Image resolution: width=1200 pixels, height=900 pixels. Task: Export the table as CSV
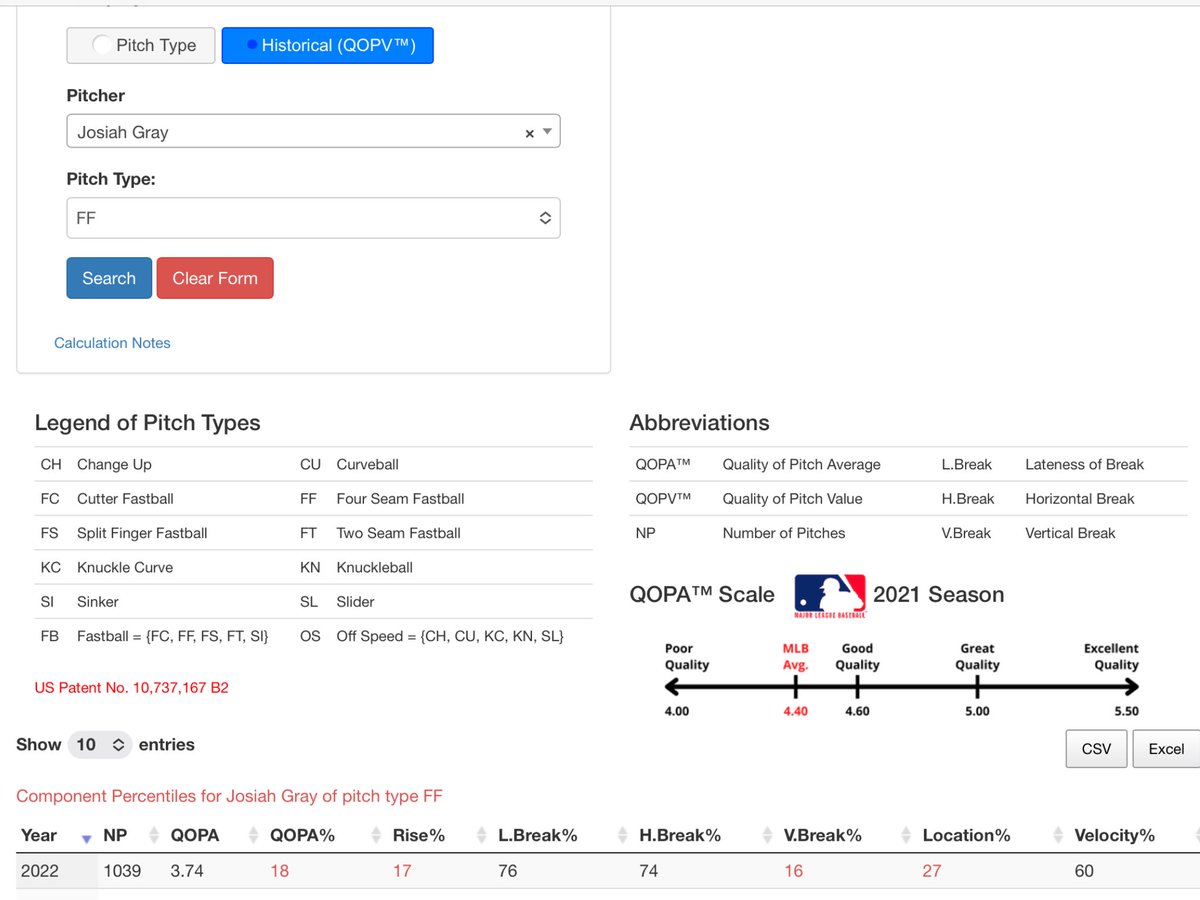[1096, 748]
